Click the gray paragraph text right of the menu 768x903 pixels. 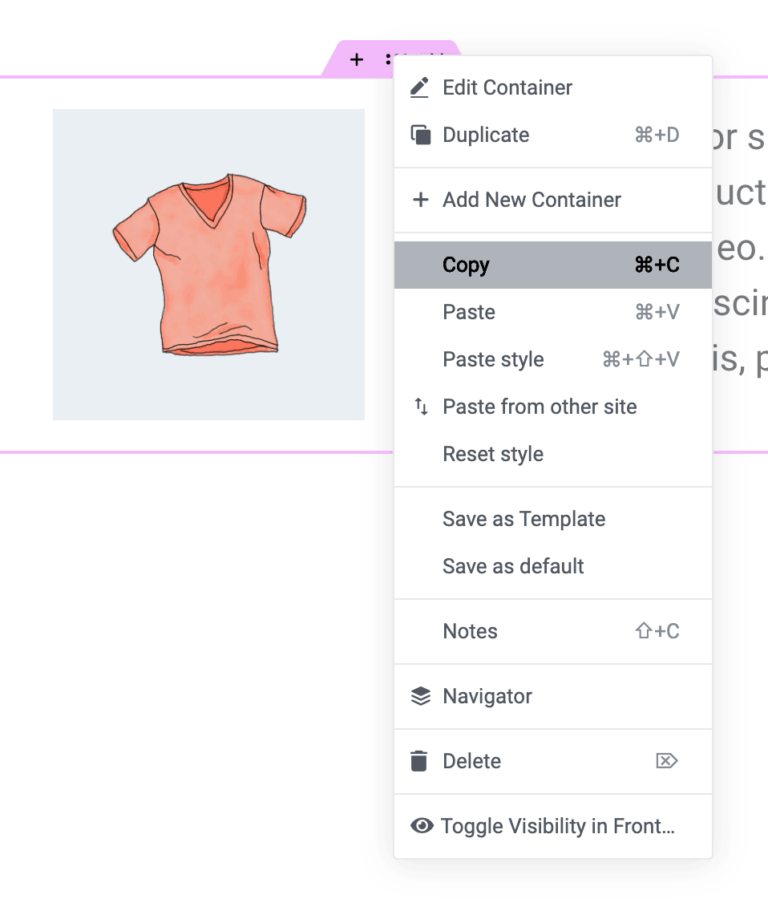[740, 250]
